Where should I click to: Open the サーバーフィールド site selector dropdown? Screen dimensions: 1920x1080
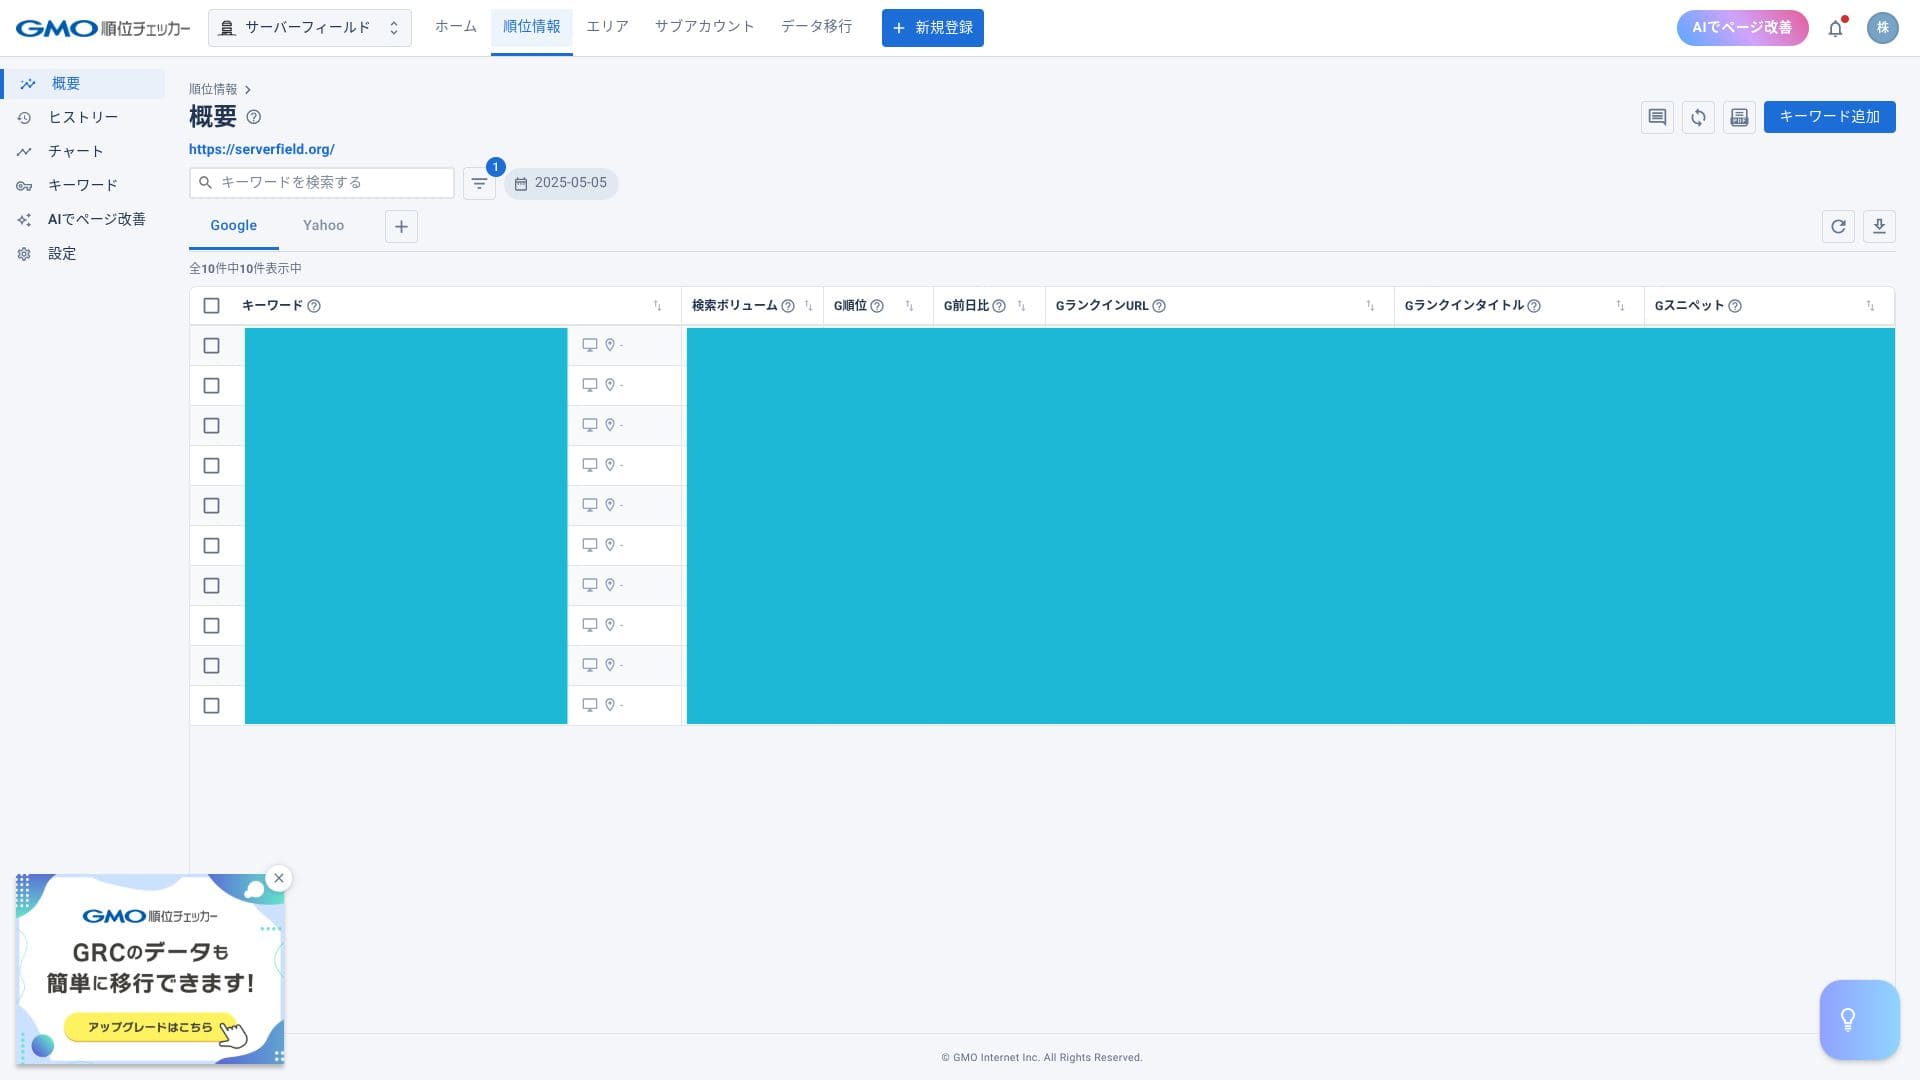click(309, 28)
